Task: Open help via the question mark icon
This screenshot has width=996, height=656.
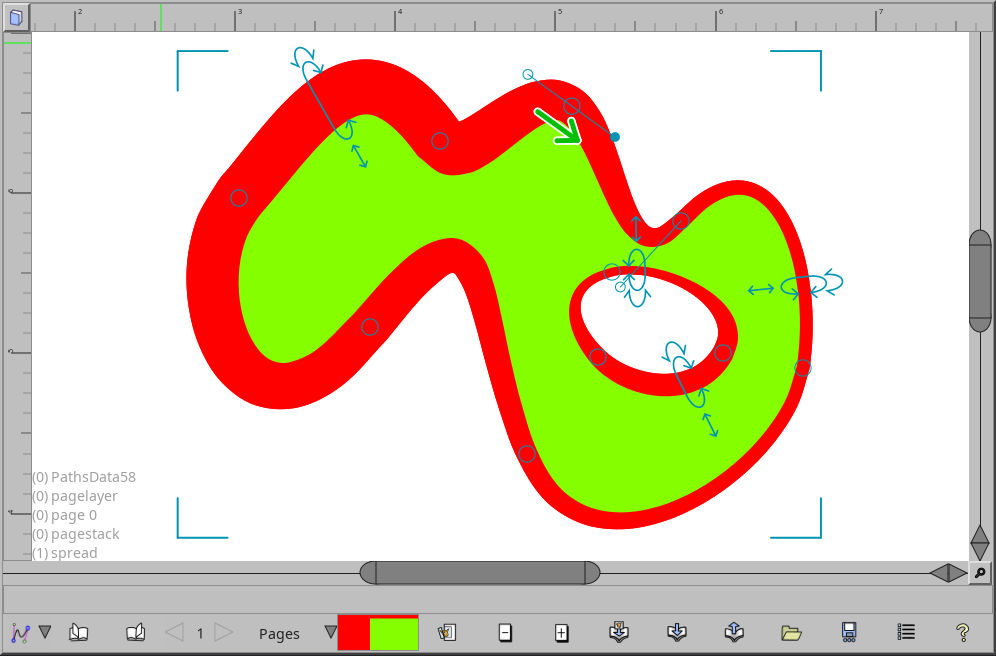Action: pos(961,632)
